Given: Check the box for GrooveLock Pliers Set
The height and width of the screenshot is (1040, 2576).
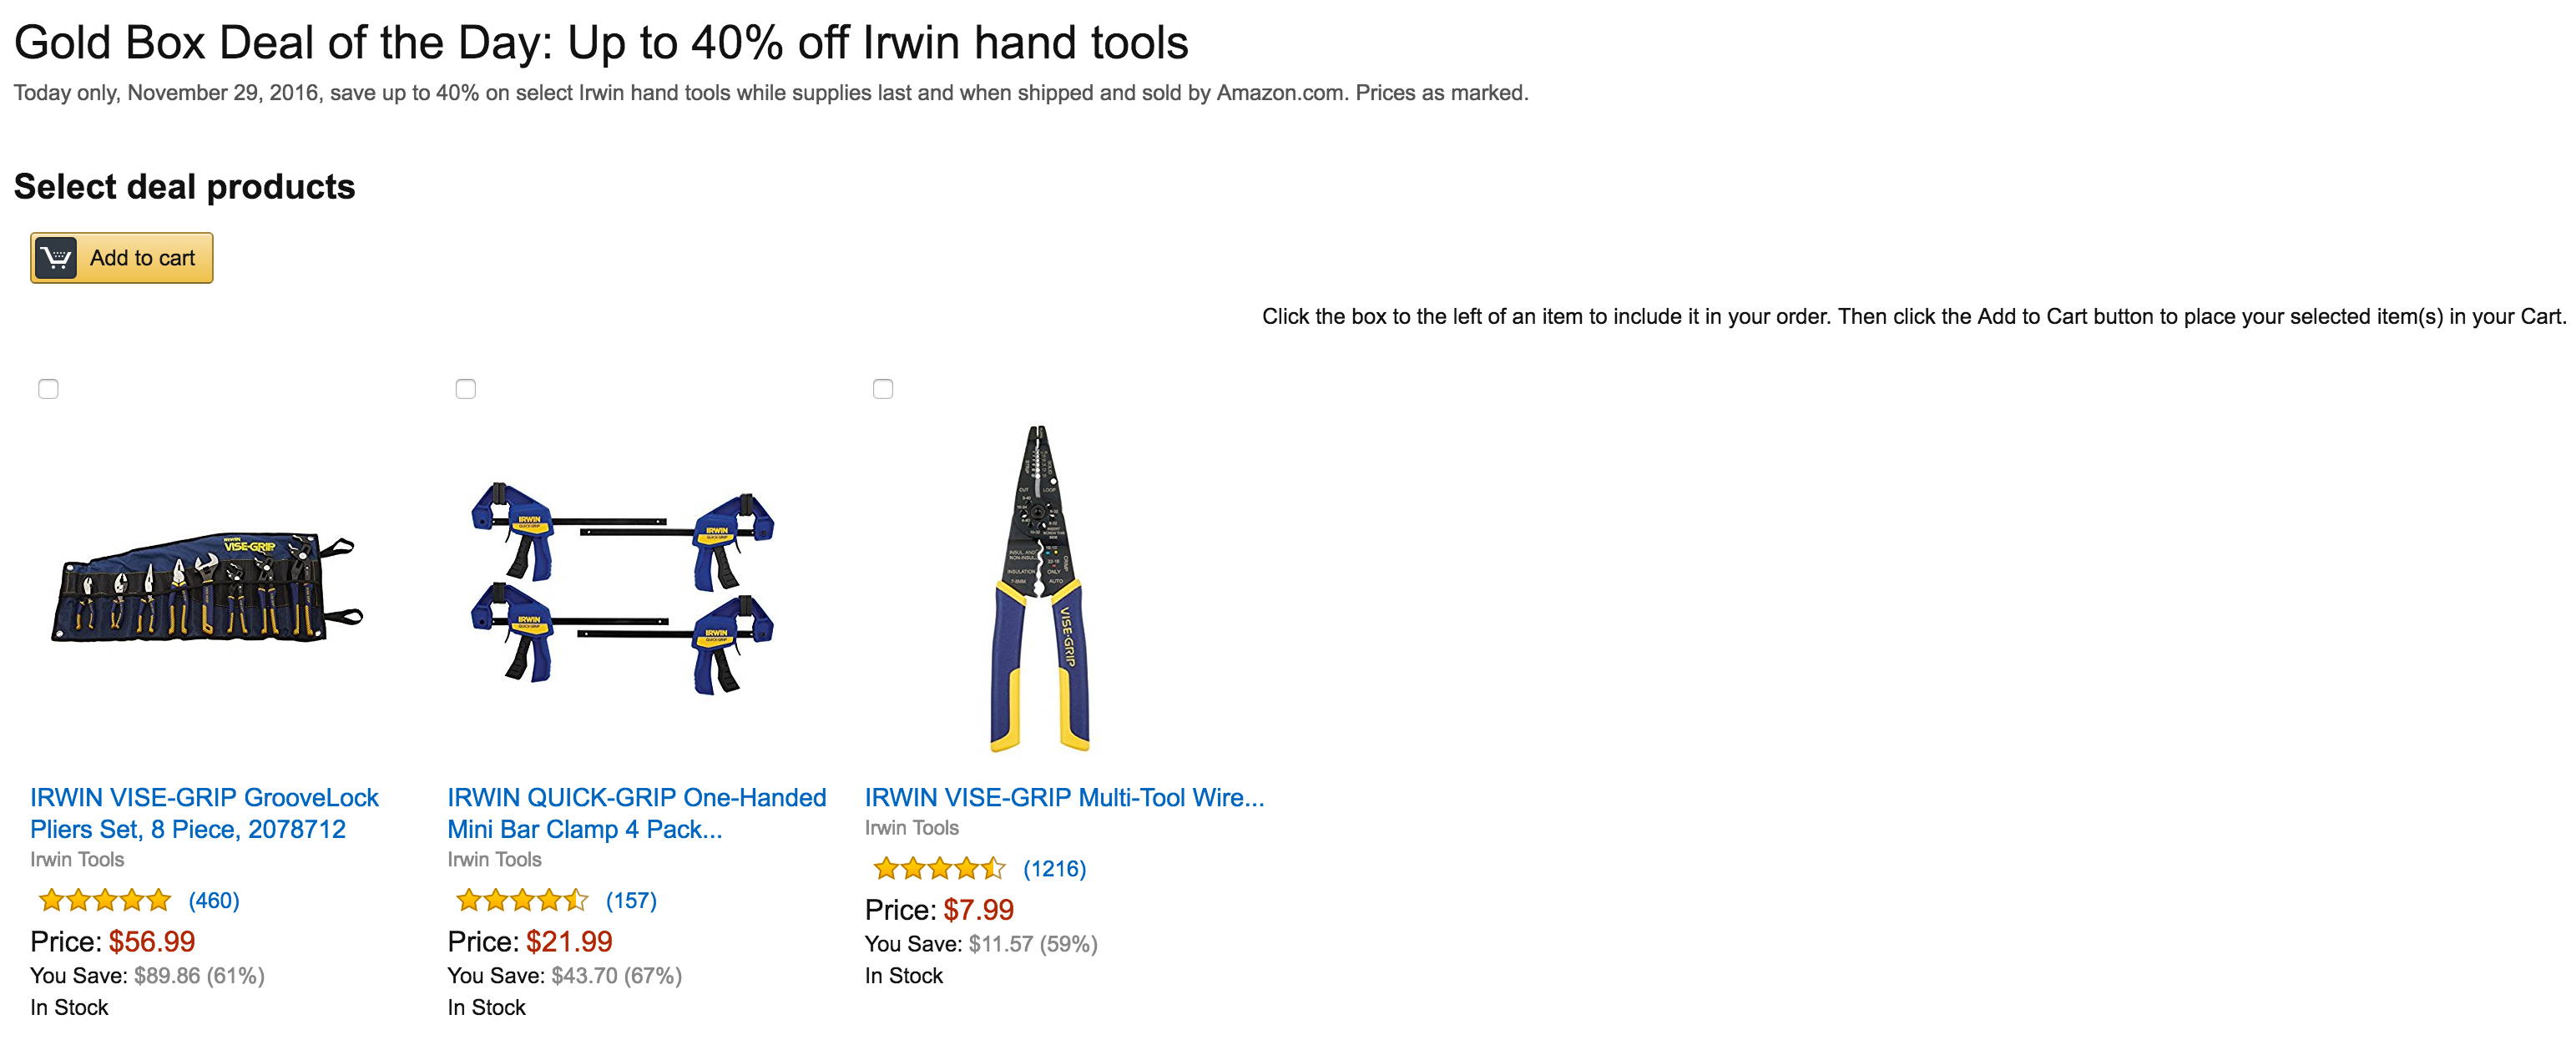Looking at the screenshot, I should (x=48, y=389).
